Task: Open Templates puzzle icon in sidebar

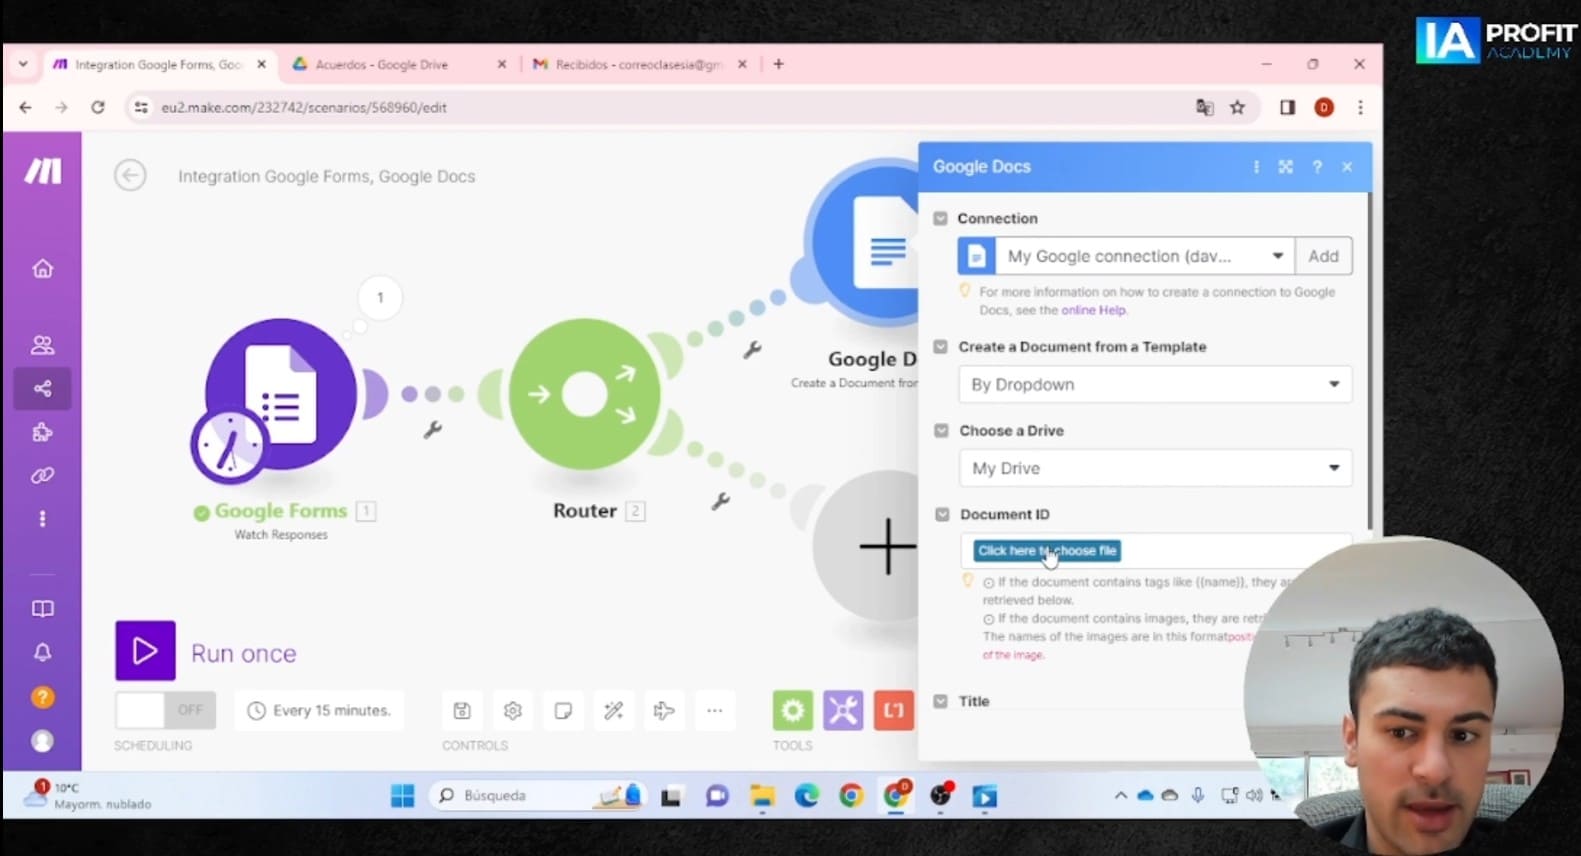Action: click(x=42, y=432)
